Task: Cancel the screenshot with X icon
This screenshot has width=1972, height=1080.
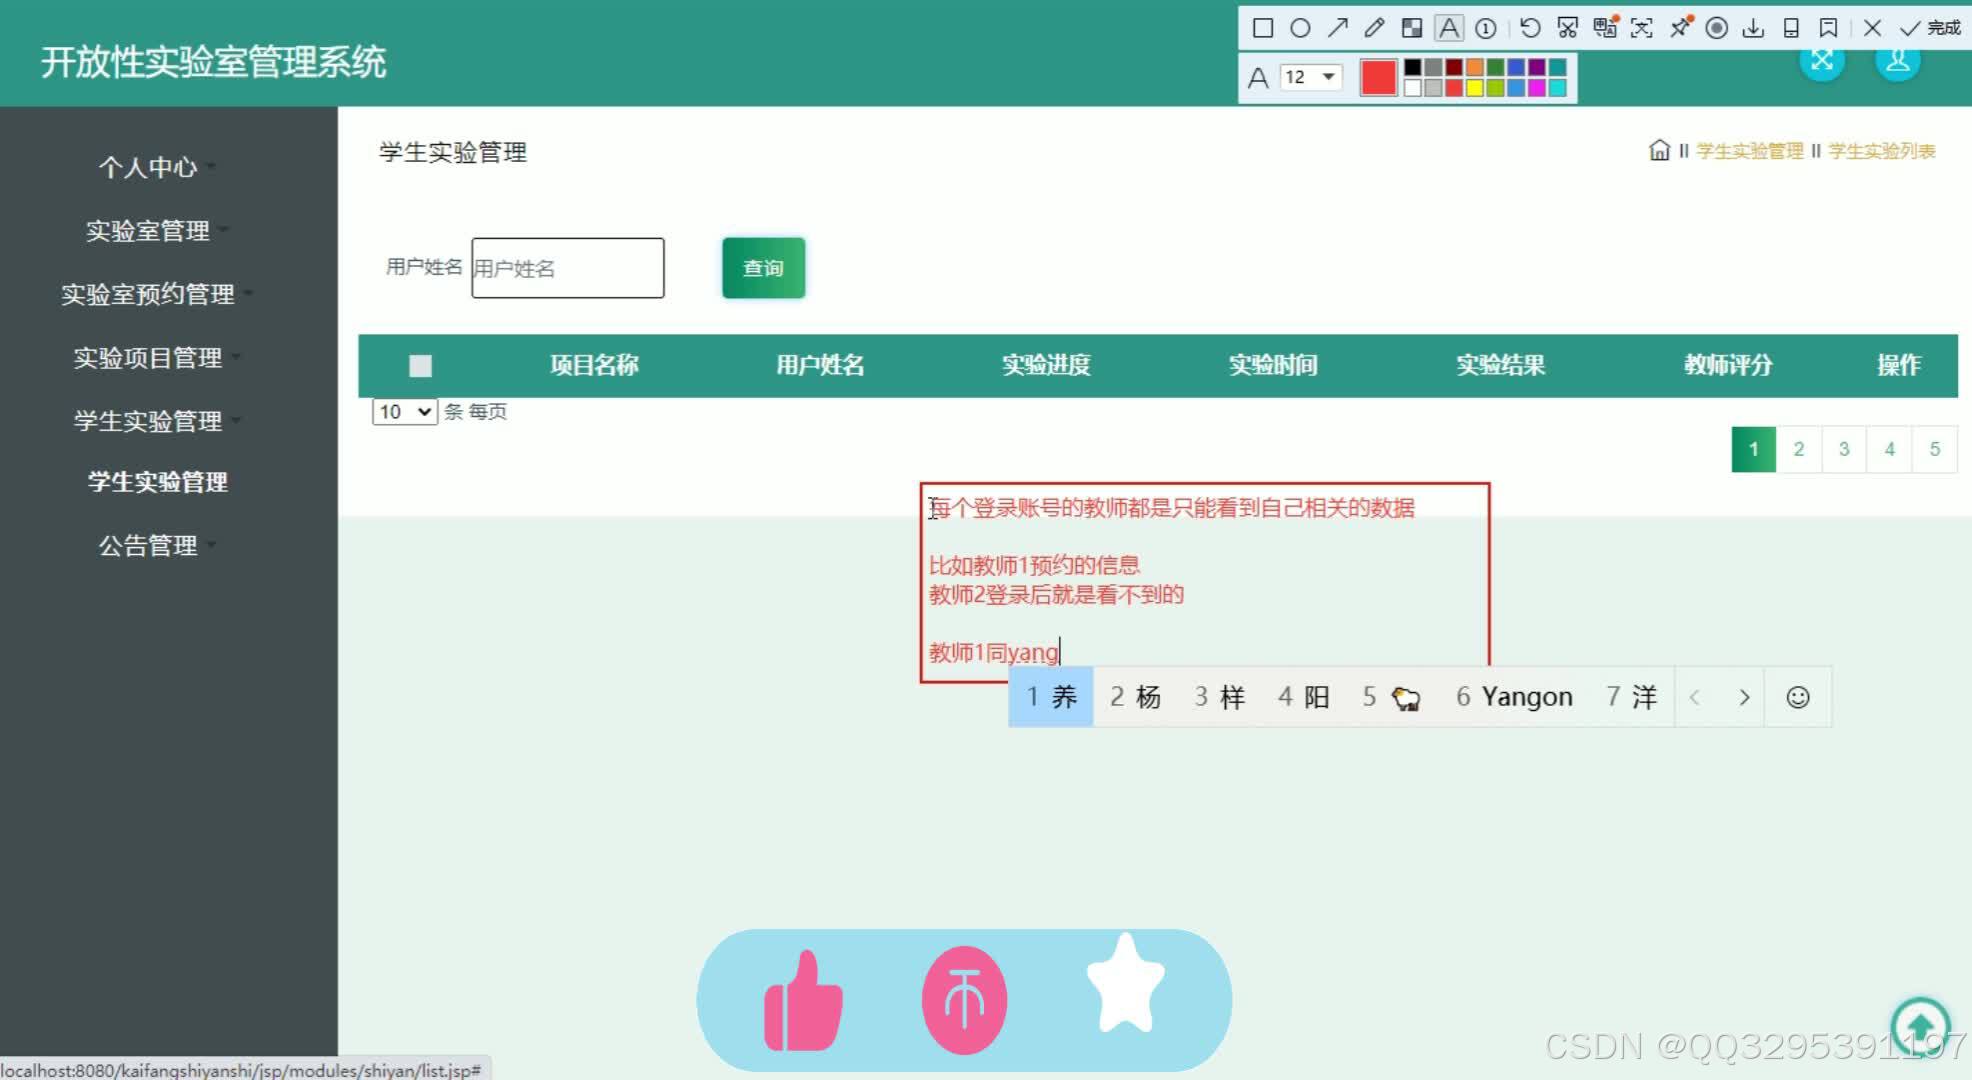Action: (x=1872, y=28)
